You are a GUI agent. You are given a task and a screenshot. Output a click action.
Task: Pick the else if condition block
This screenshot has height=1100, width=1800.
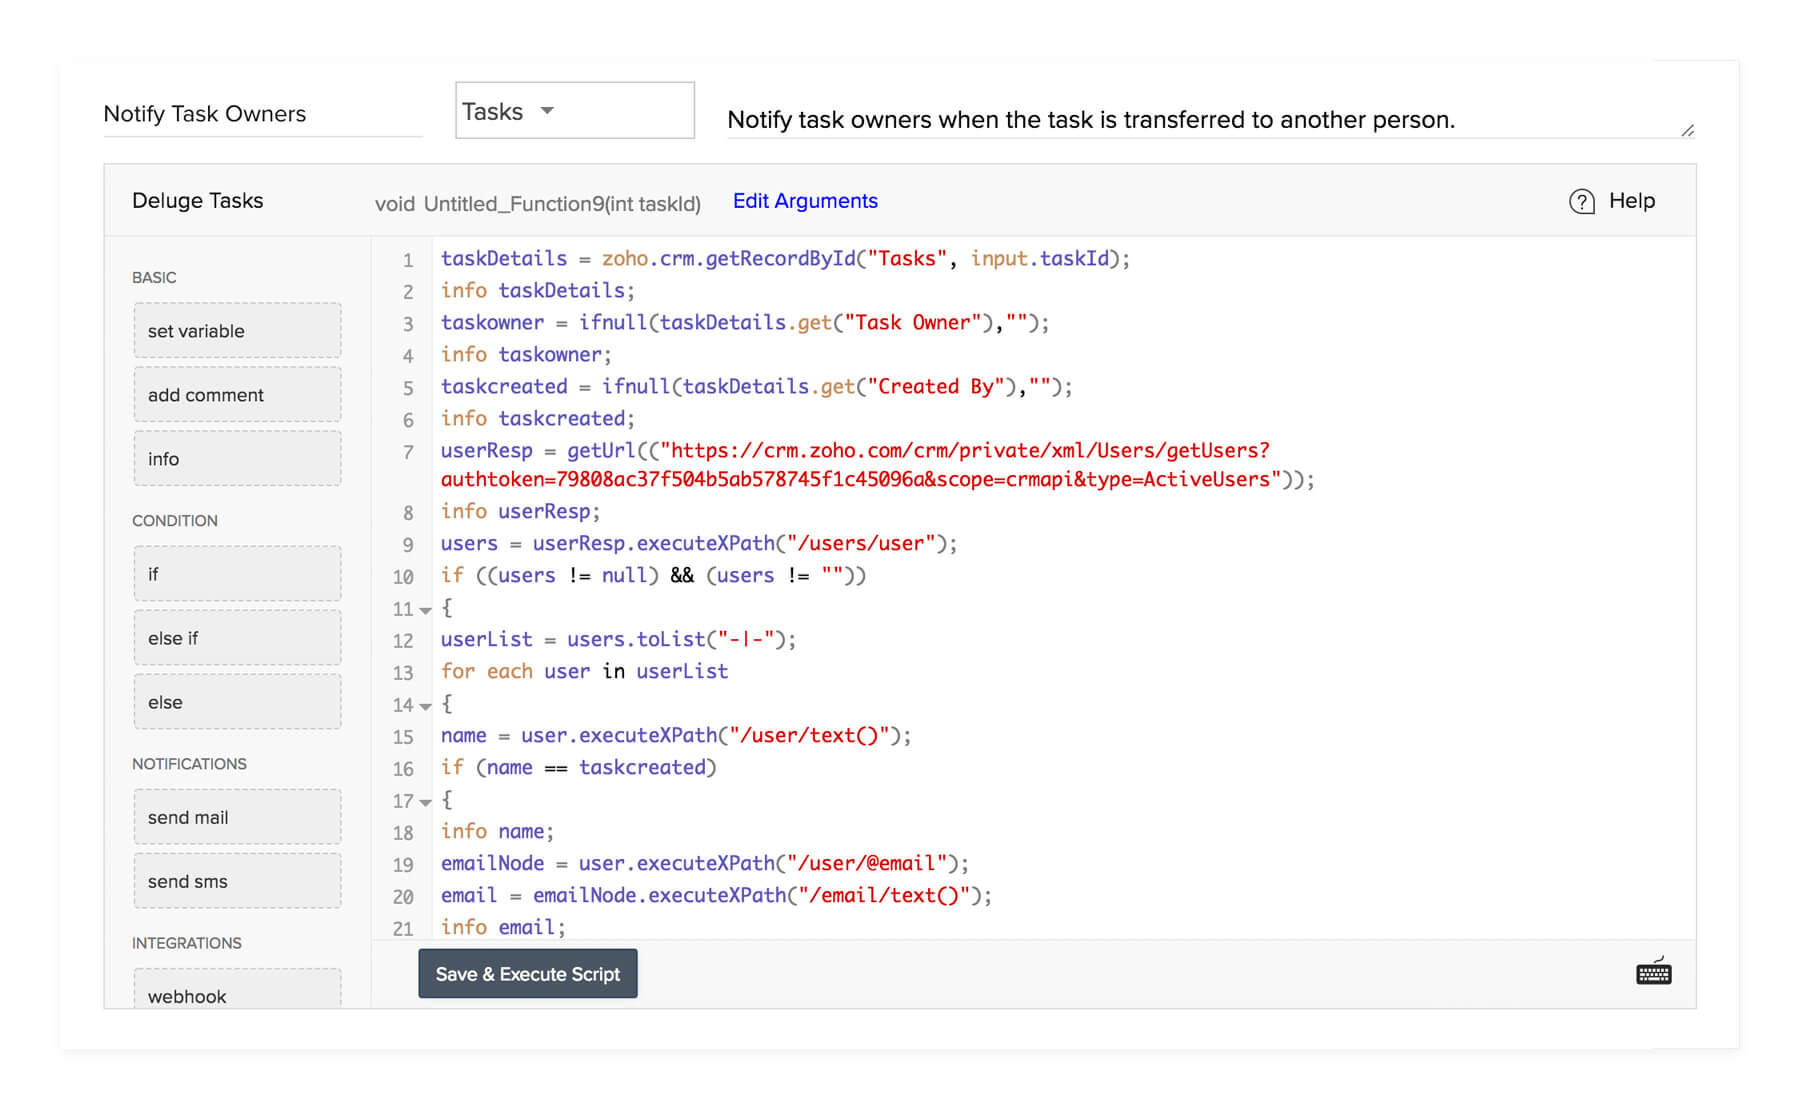(237, 638)
